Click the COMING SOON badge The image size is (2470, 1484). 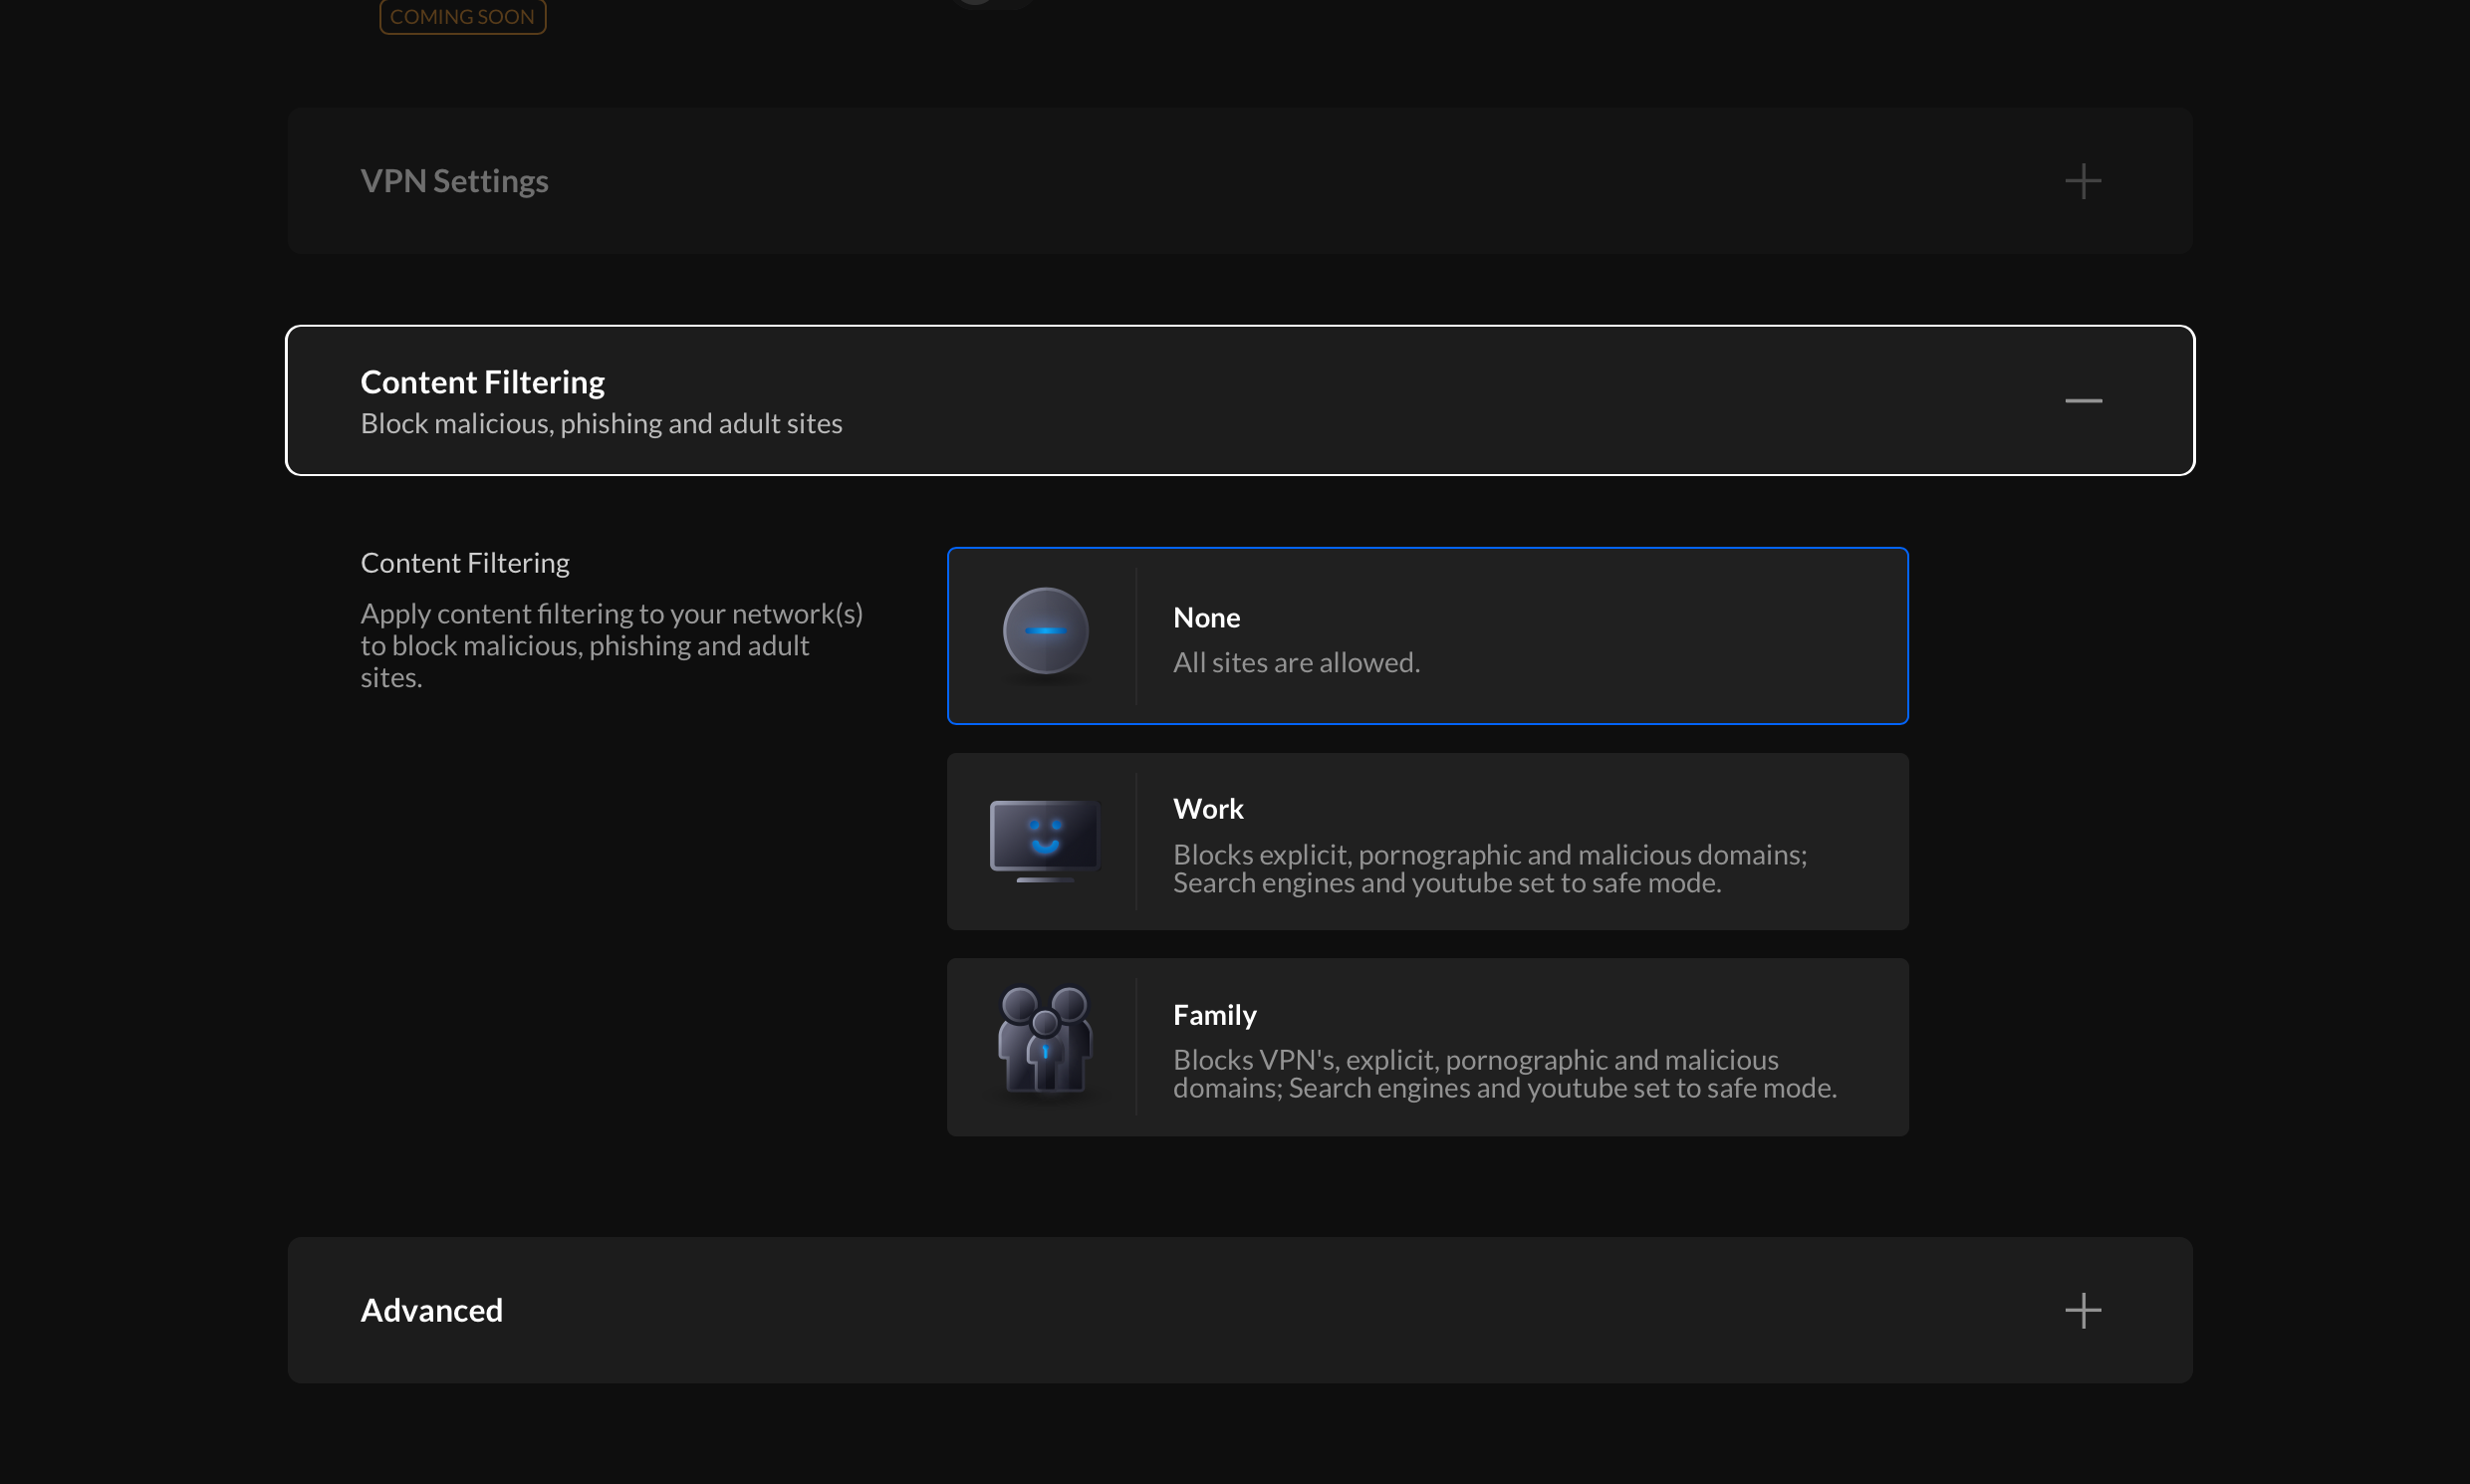point(462,17)
